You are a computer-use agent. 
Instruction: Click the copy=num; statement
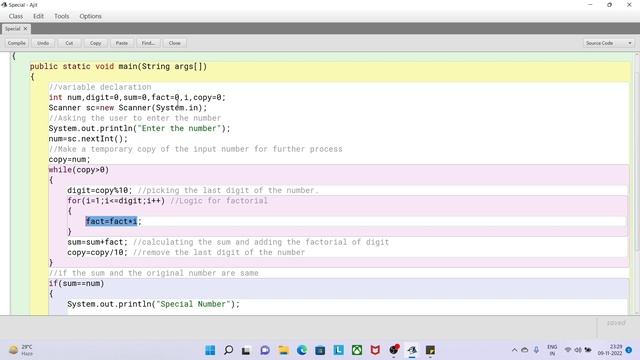pos(69,160)
